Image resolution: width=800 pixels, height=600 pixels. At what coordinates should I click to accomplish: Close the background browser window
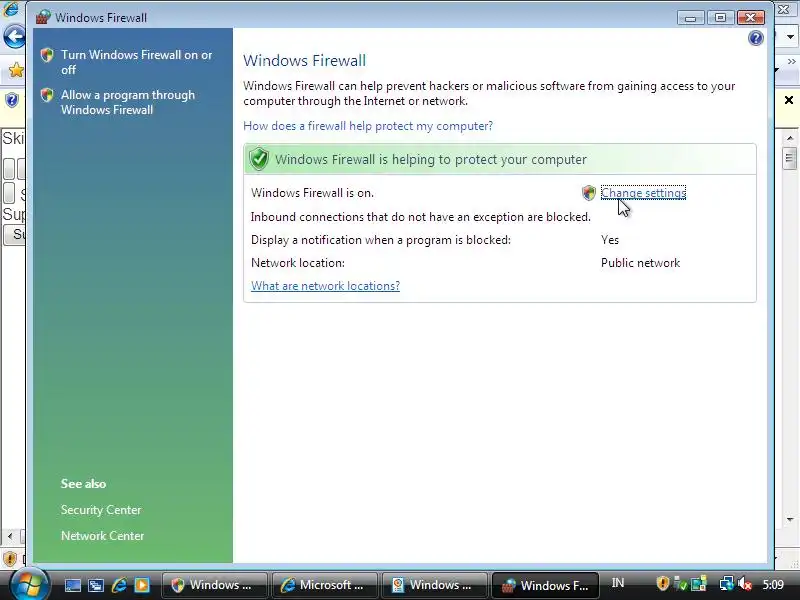(x=784, y=9)
